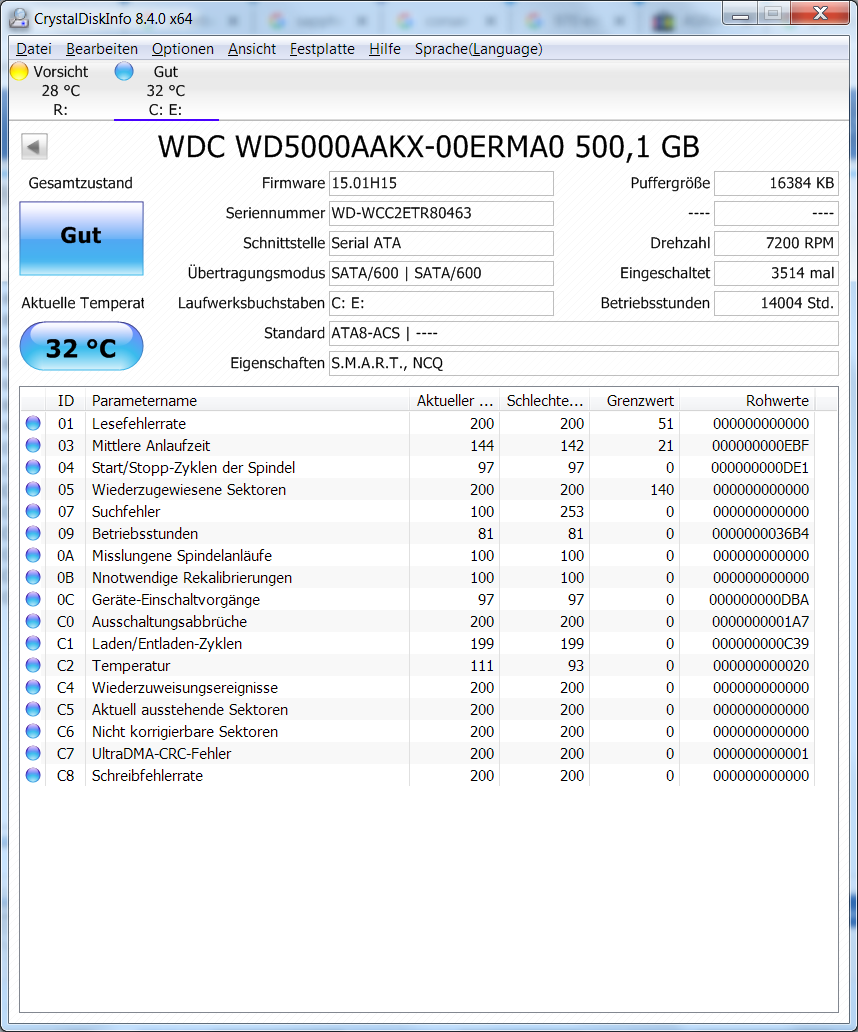Click status orb for UltraDMA-CRC-Fehler
The image size is (858, 1032).
click(33, 754)
